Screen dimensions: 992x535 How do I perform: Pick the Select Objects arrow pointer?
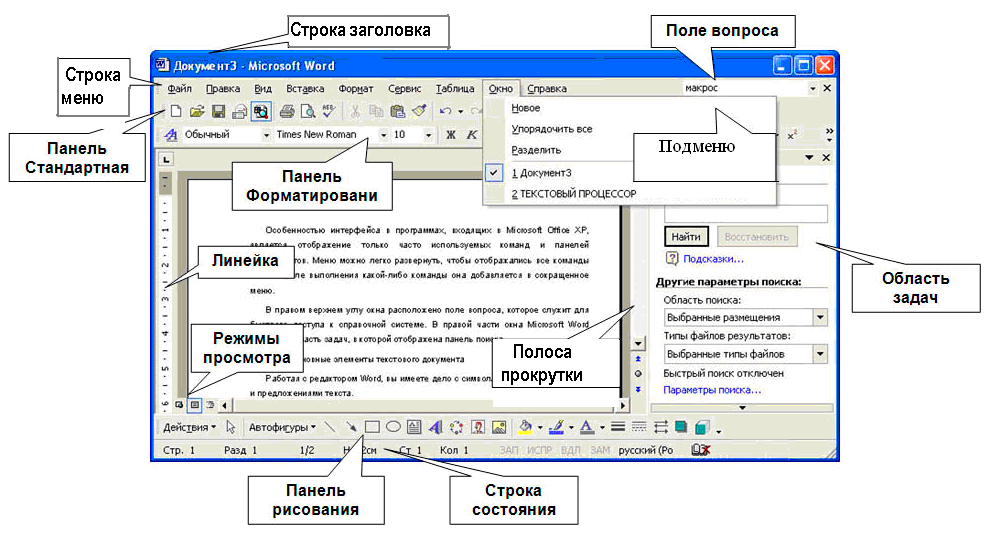(231, 427)
